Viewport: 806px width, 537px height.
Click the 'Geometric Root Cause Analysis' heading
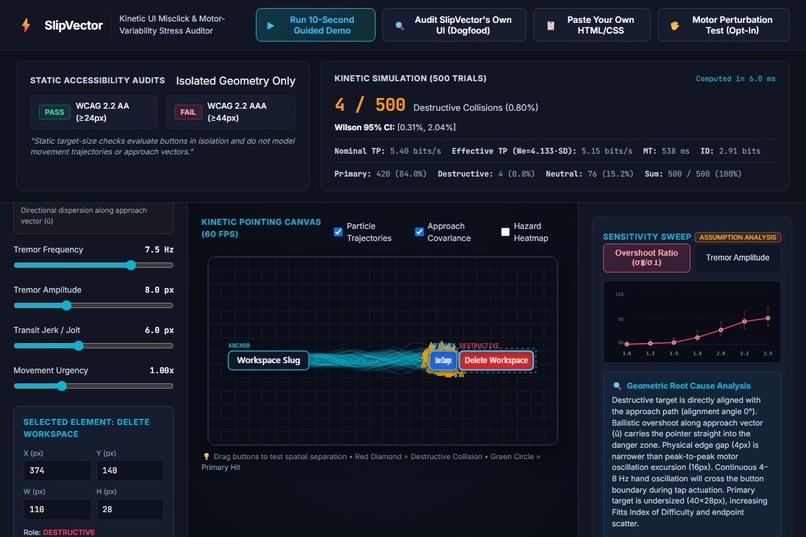click(x=688, y=386)
